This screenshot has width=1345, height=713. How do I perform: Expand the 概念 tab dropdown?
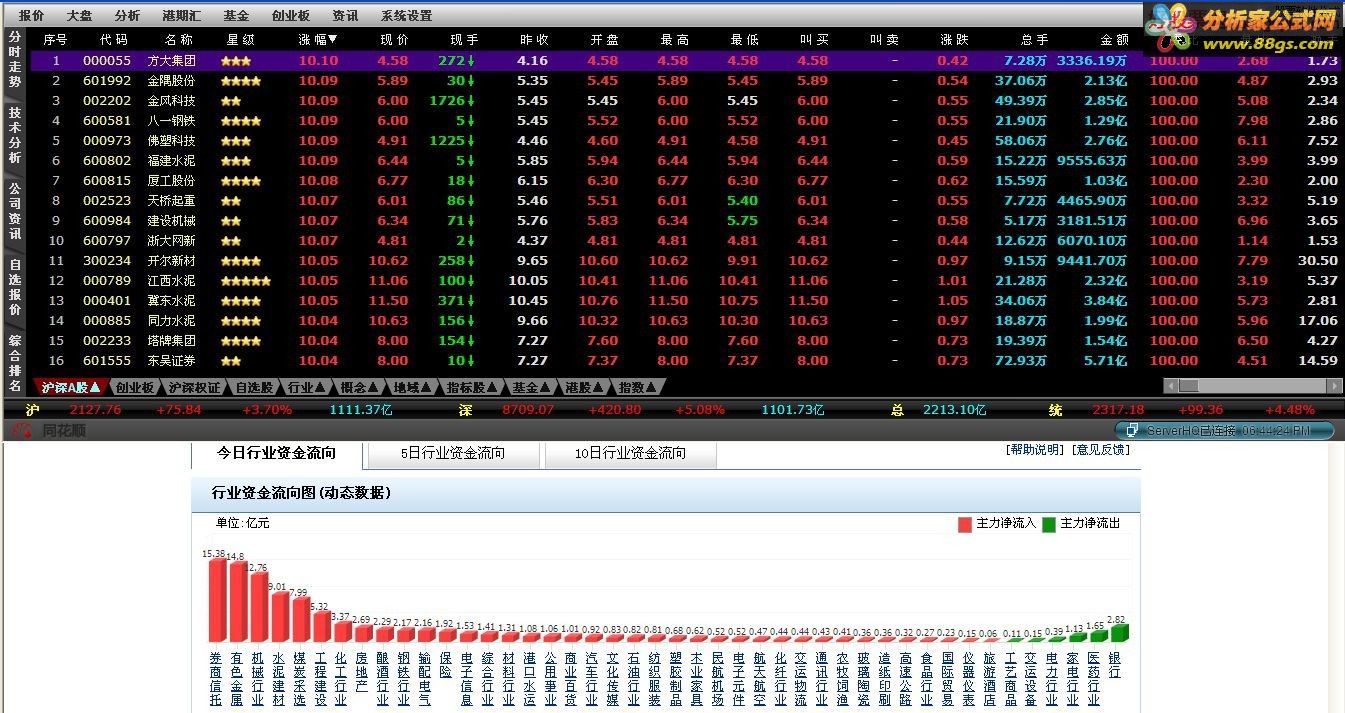[373, 387]
